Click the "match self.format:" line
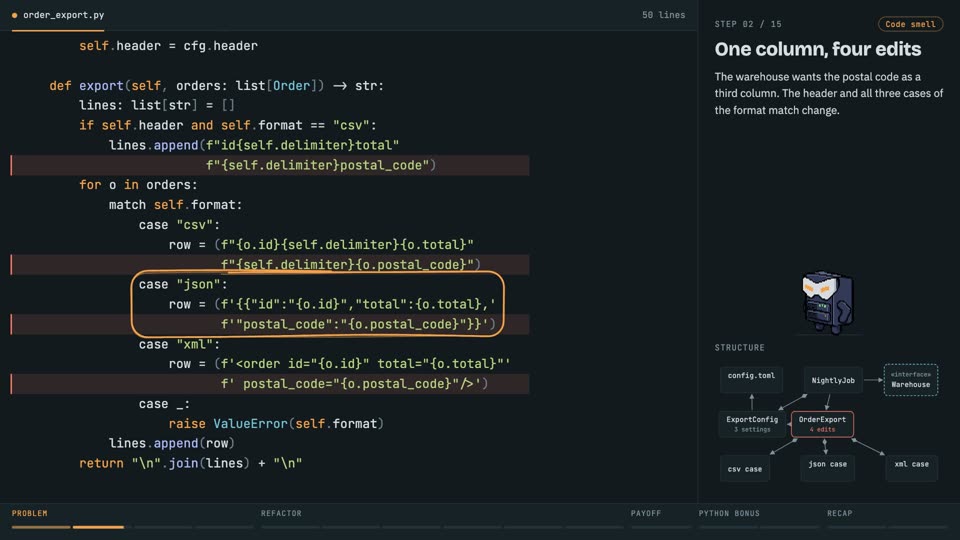 click(x=176, y=205)
